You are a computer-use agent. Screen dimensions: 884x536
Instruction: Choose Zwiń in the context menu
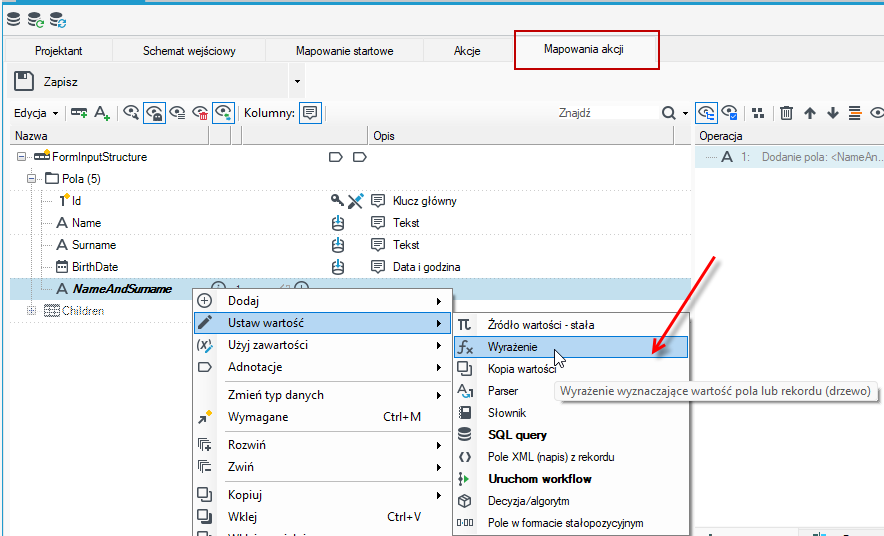(322, 467)
